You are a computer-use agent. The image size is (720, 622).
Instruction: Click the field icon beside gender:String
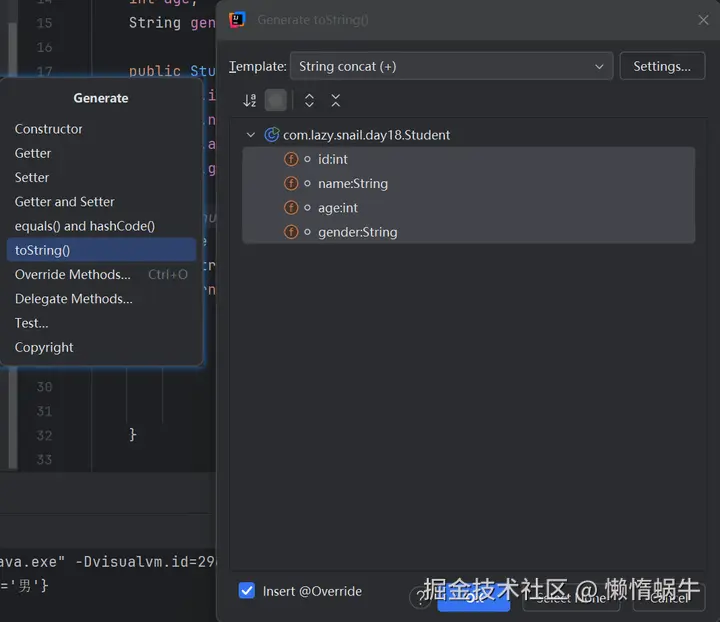tap(291, 232)
